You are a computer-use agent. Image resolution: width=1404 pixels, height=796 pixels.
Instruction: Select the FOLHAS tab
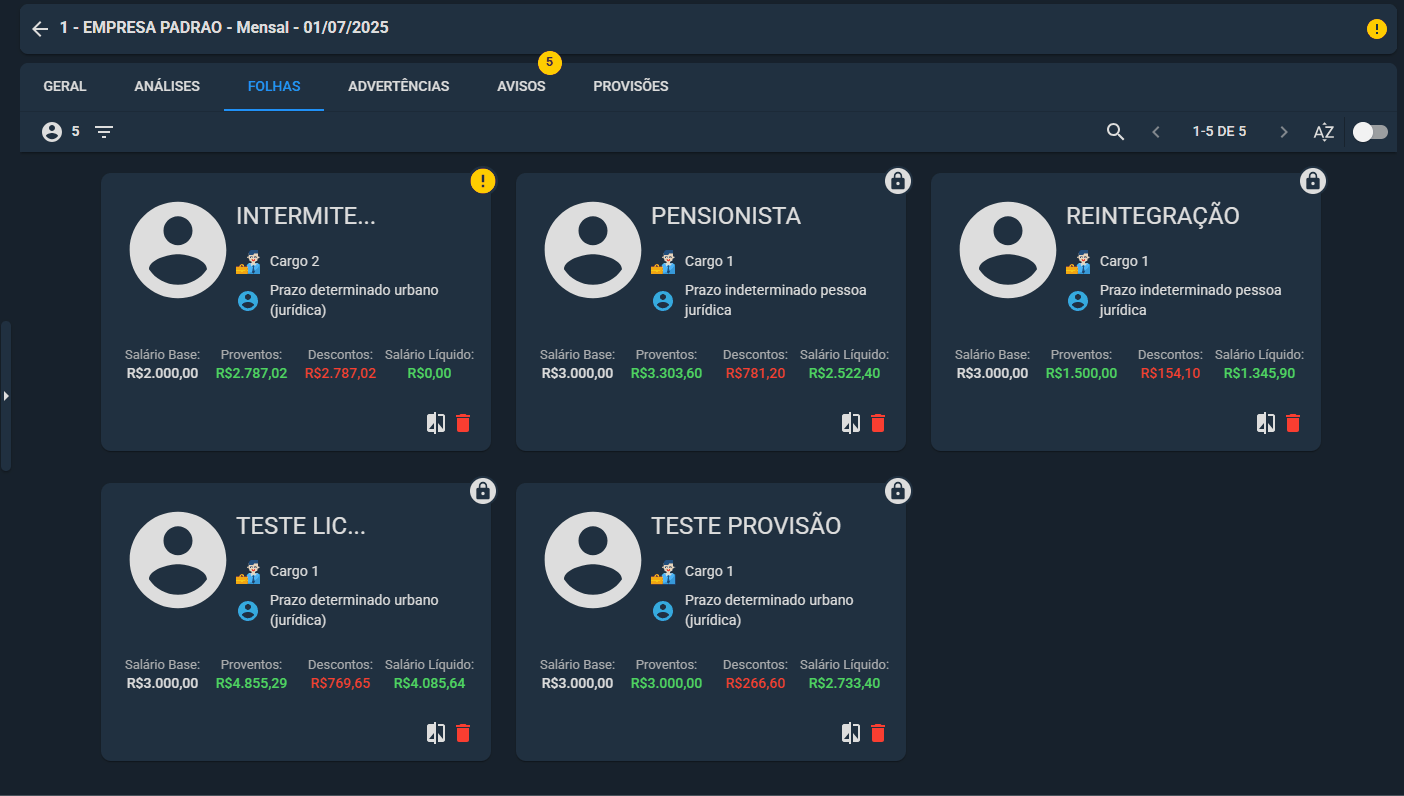[x=274, y=86]
